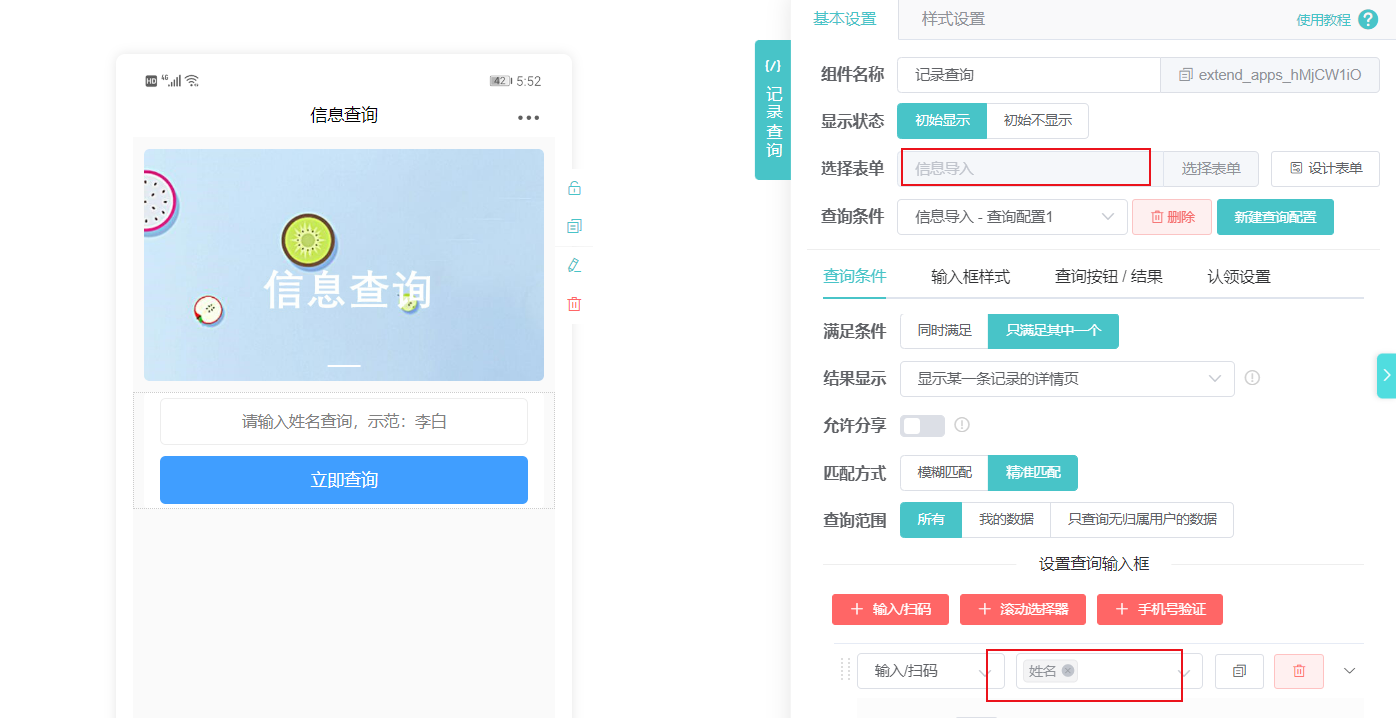The width and height of the screenshot is (1396, 718).
Task: Delete the 输入/扫码 input row via trash icon
Action: (x=1298, y=671)
